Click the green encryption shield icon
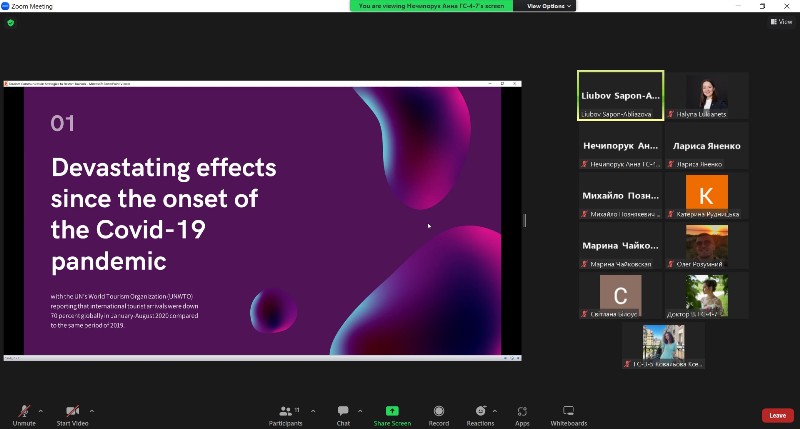800x429 pixels. pos(11,22)
